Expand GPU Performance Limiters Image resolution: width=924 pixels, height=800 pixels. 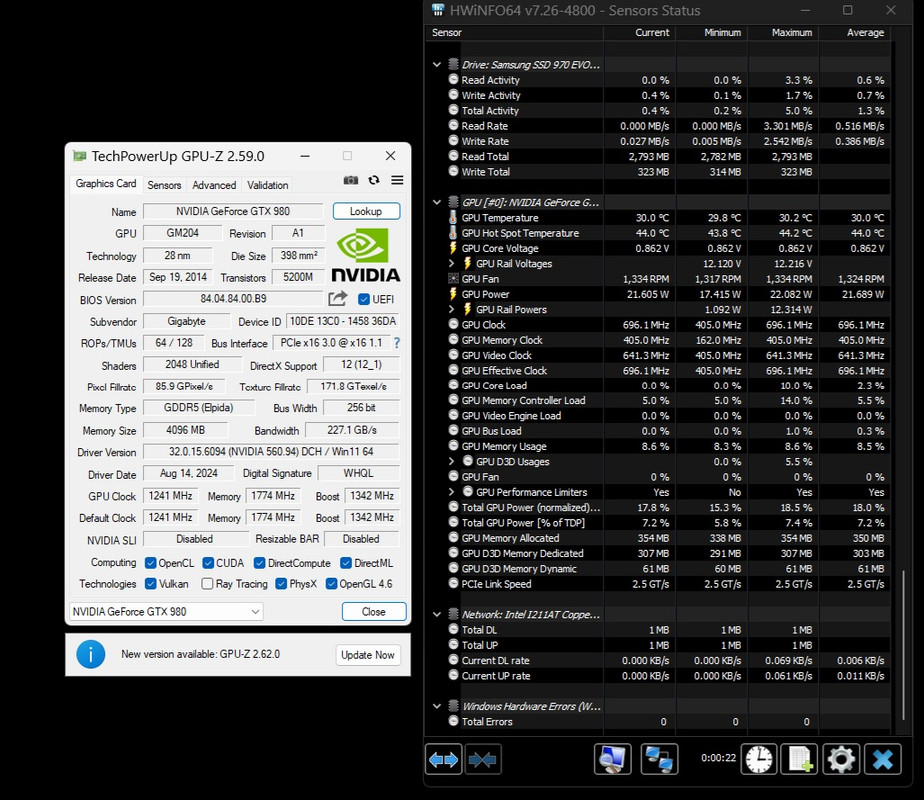click(451, 492)
